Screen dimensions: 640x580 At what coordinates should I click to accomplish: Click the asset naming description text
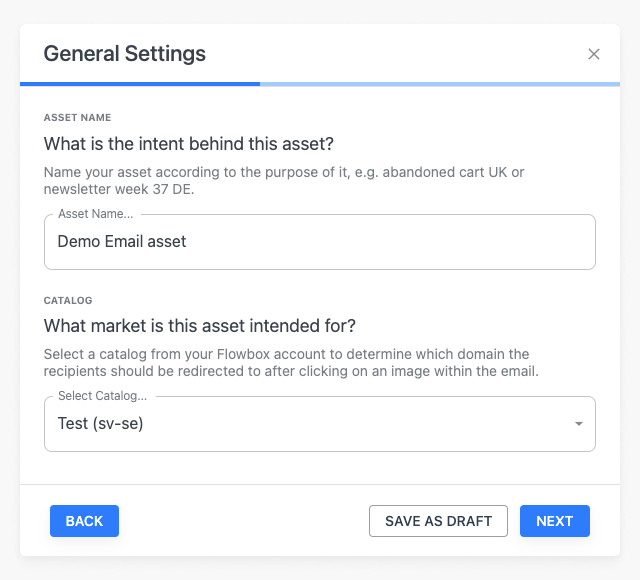(x=284, y=180)
